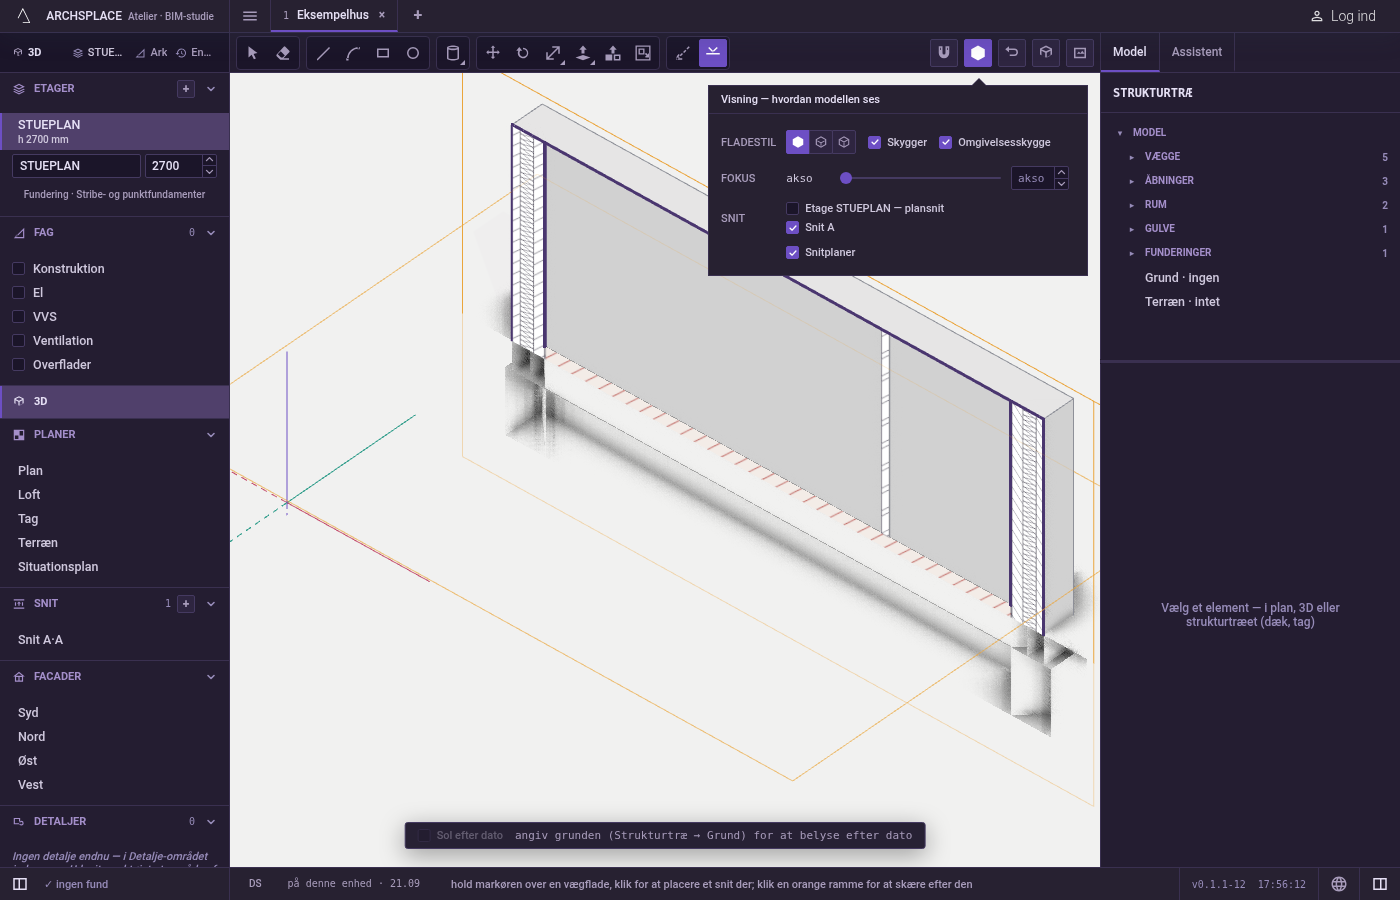This screenshot has height=900, width=1400.
Task: Select the measure dimension tool
Action: coord(683,53)
